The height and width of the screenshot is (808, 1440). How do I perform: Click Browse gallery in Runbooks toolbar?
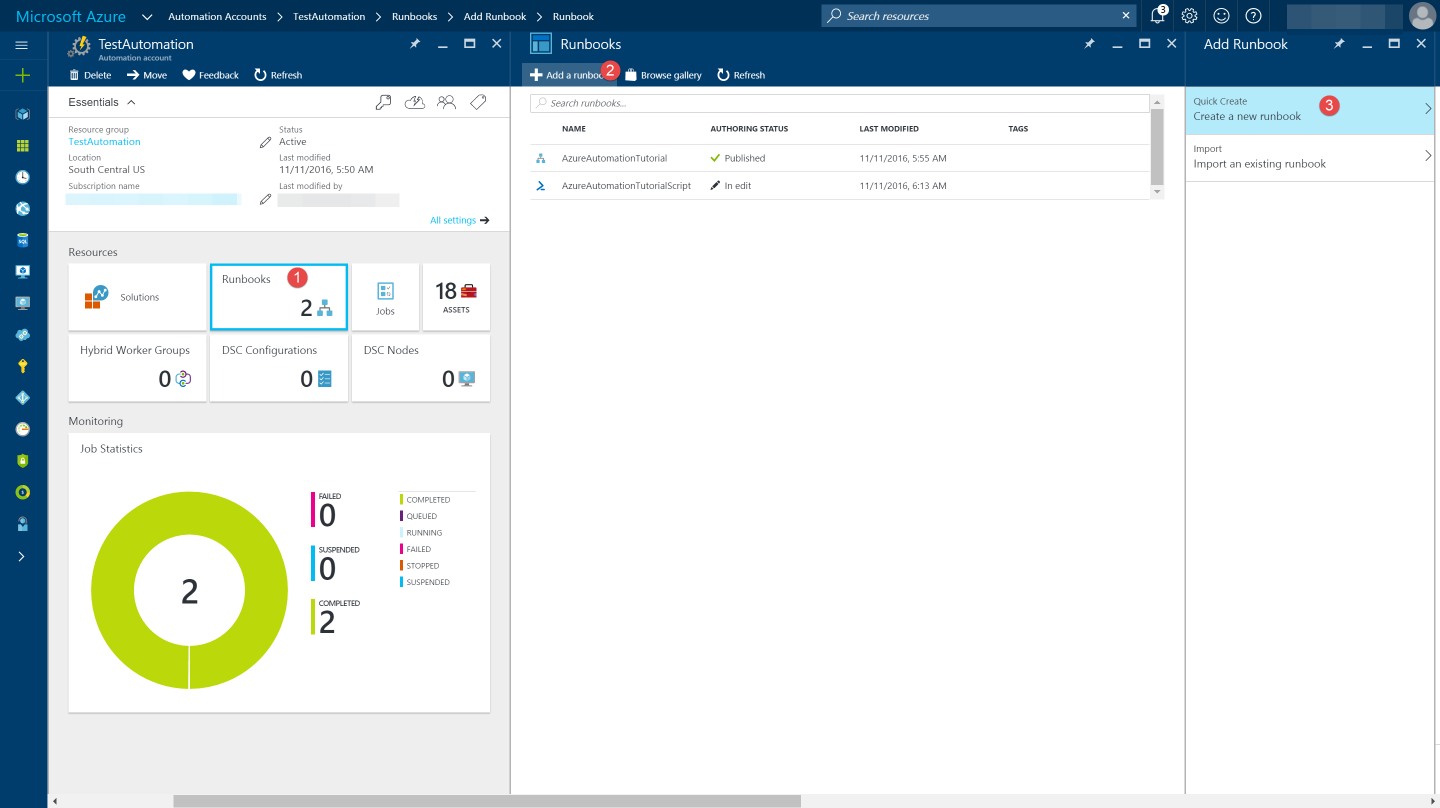click(x=664, y=75)
